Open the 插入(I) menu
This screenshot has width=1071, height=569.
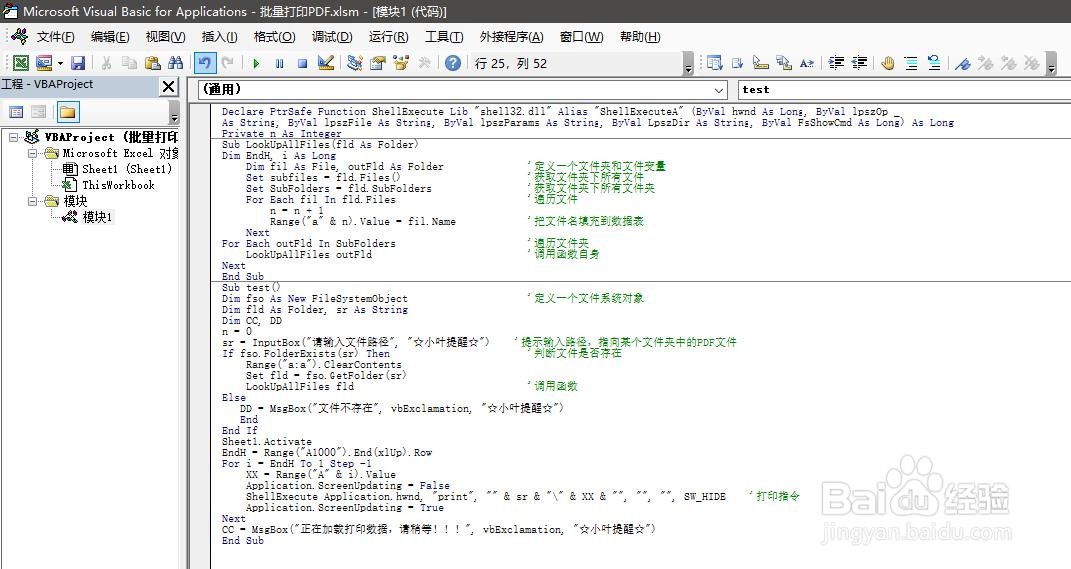pyautogui.click(x=219, y=37)
